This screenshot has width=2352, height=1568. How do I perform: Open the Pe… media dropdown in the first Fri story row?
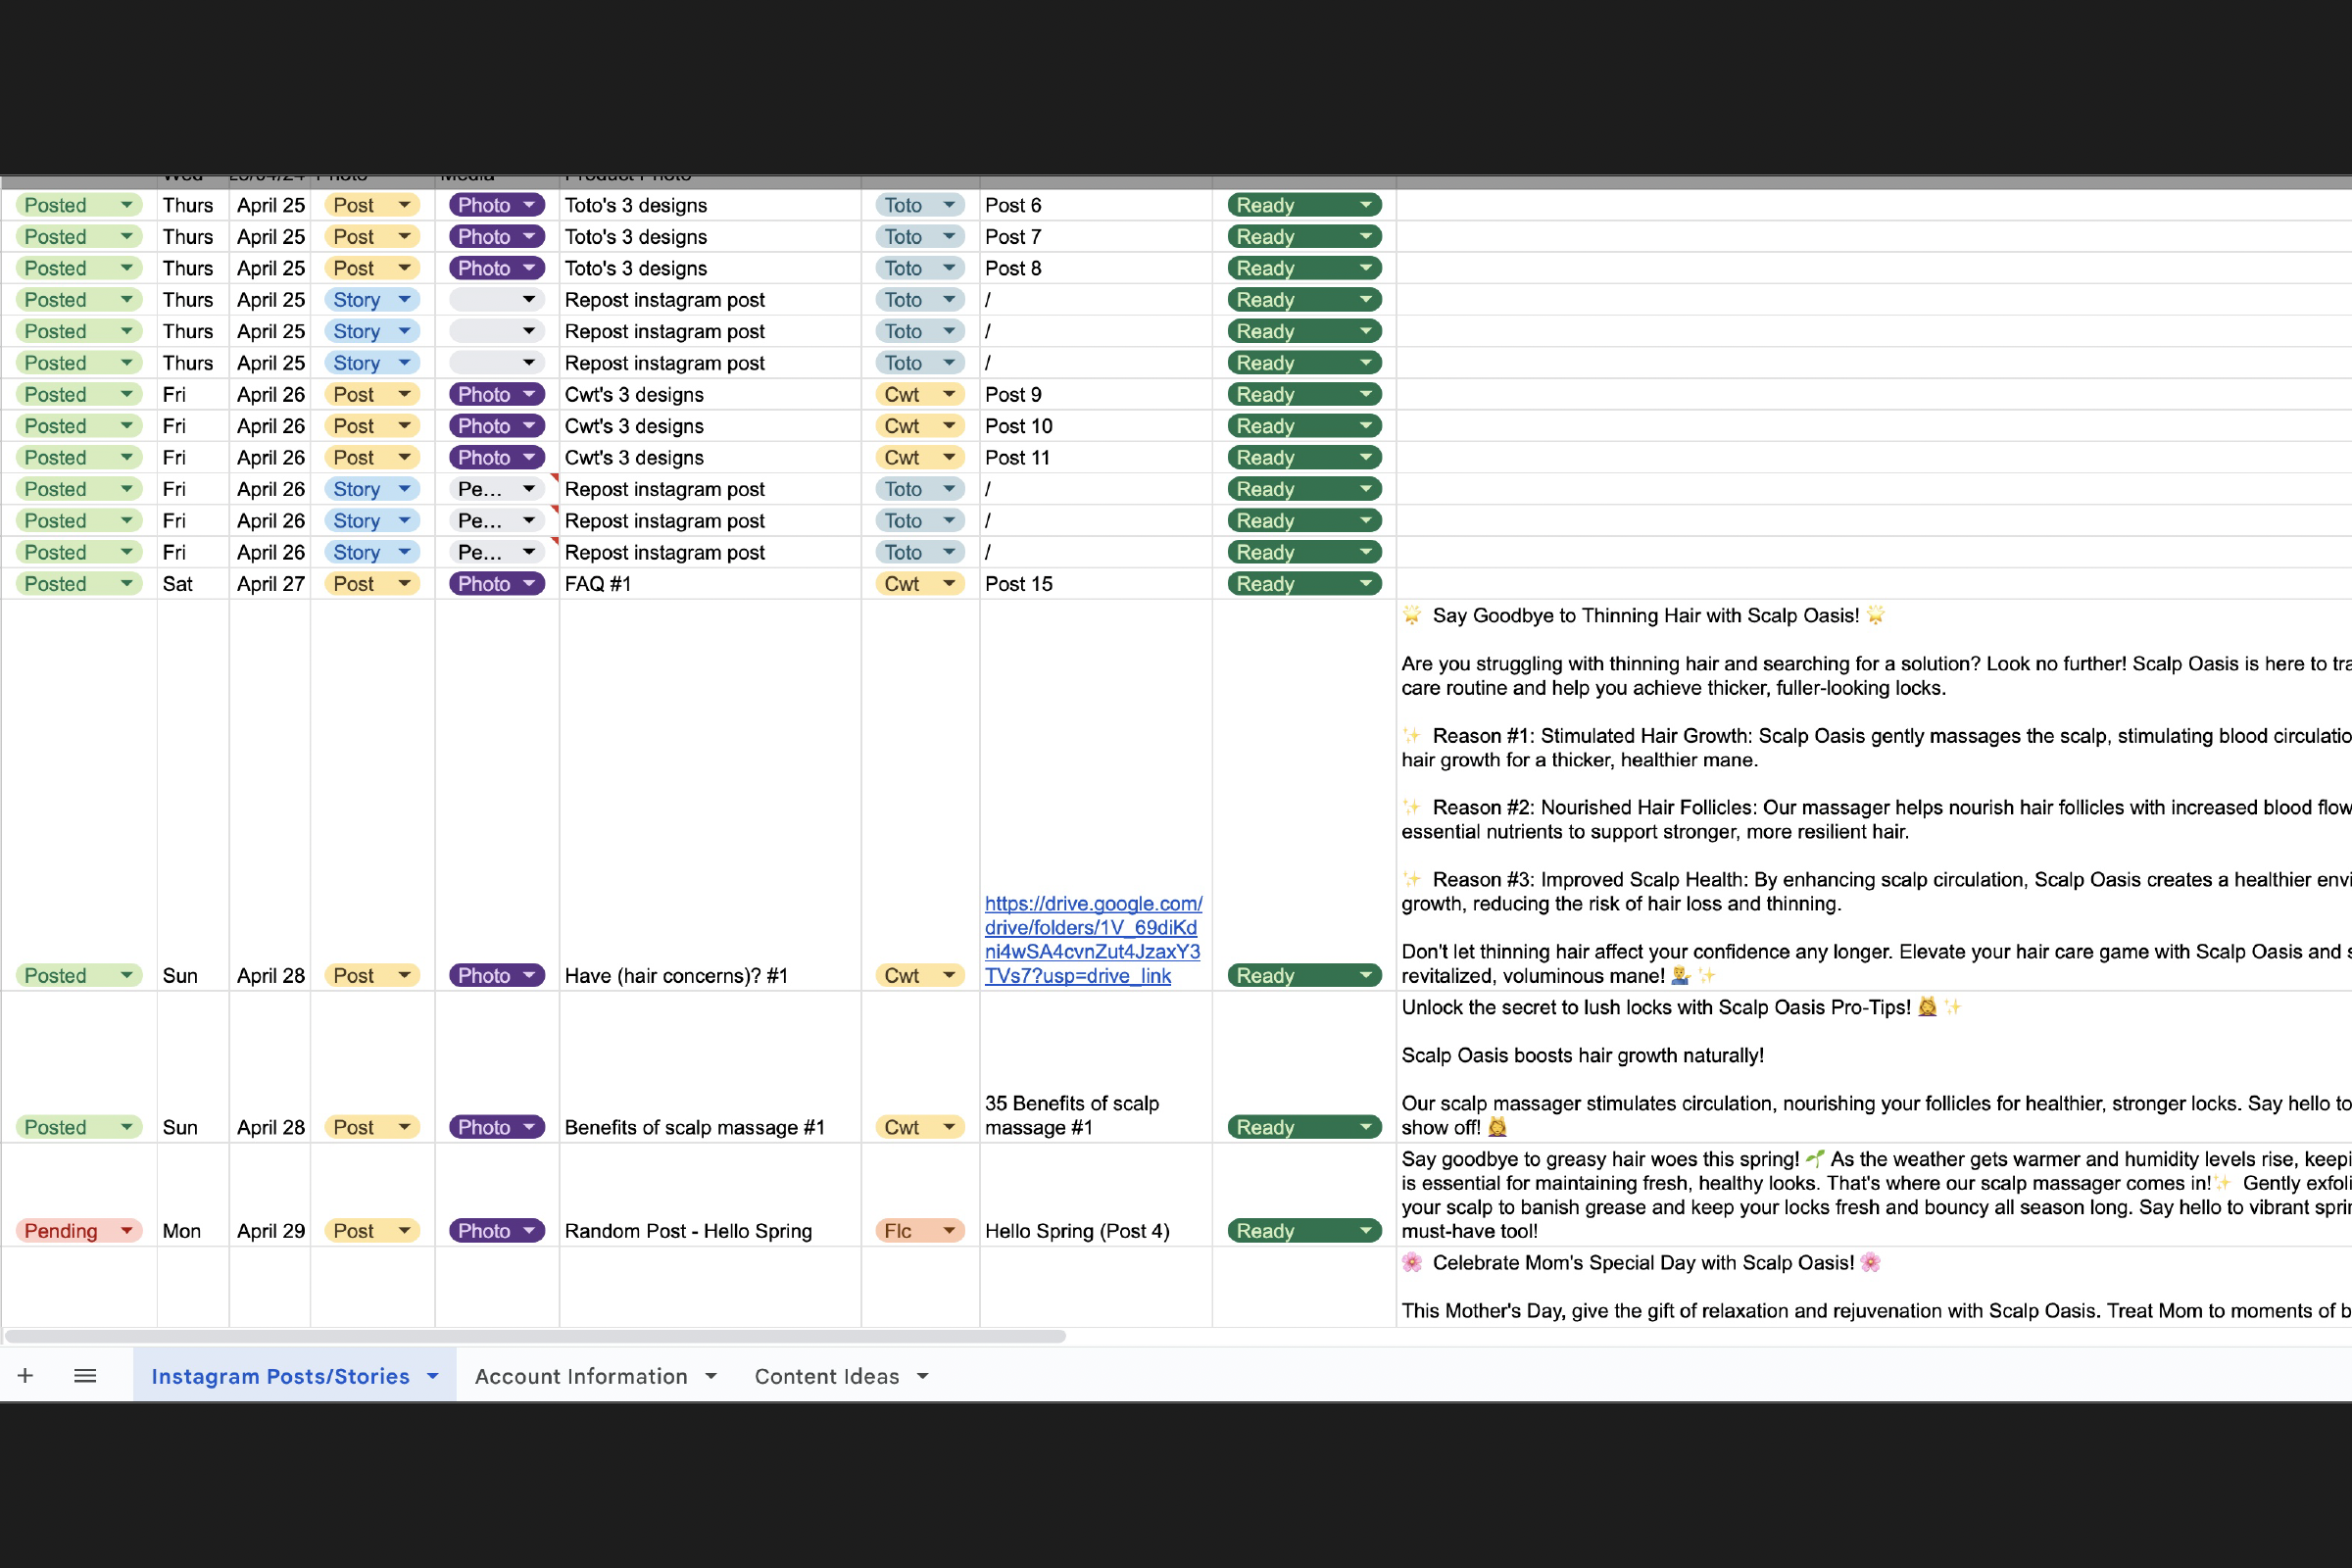(x=529, y=489)
